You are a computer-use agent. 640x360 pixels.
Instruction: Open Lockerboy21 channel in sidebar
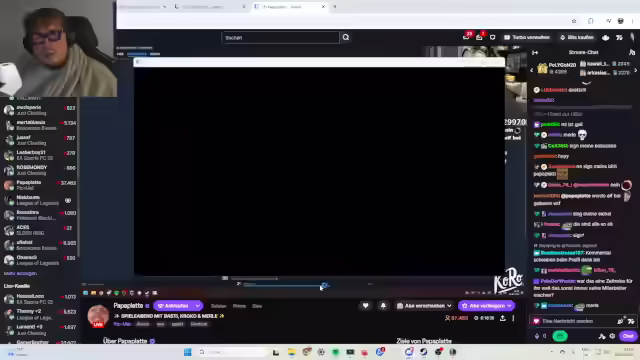[40, 155]
